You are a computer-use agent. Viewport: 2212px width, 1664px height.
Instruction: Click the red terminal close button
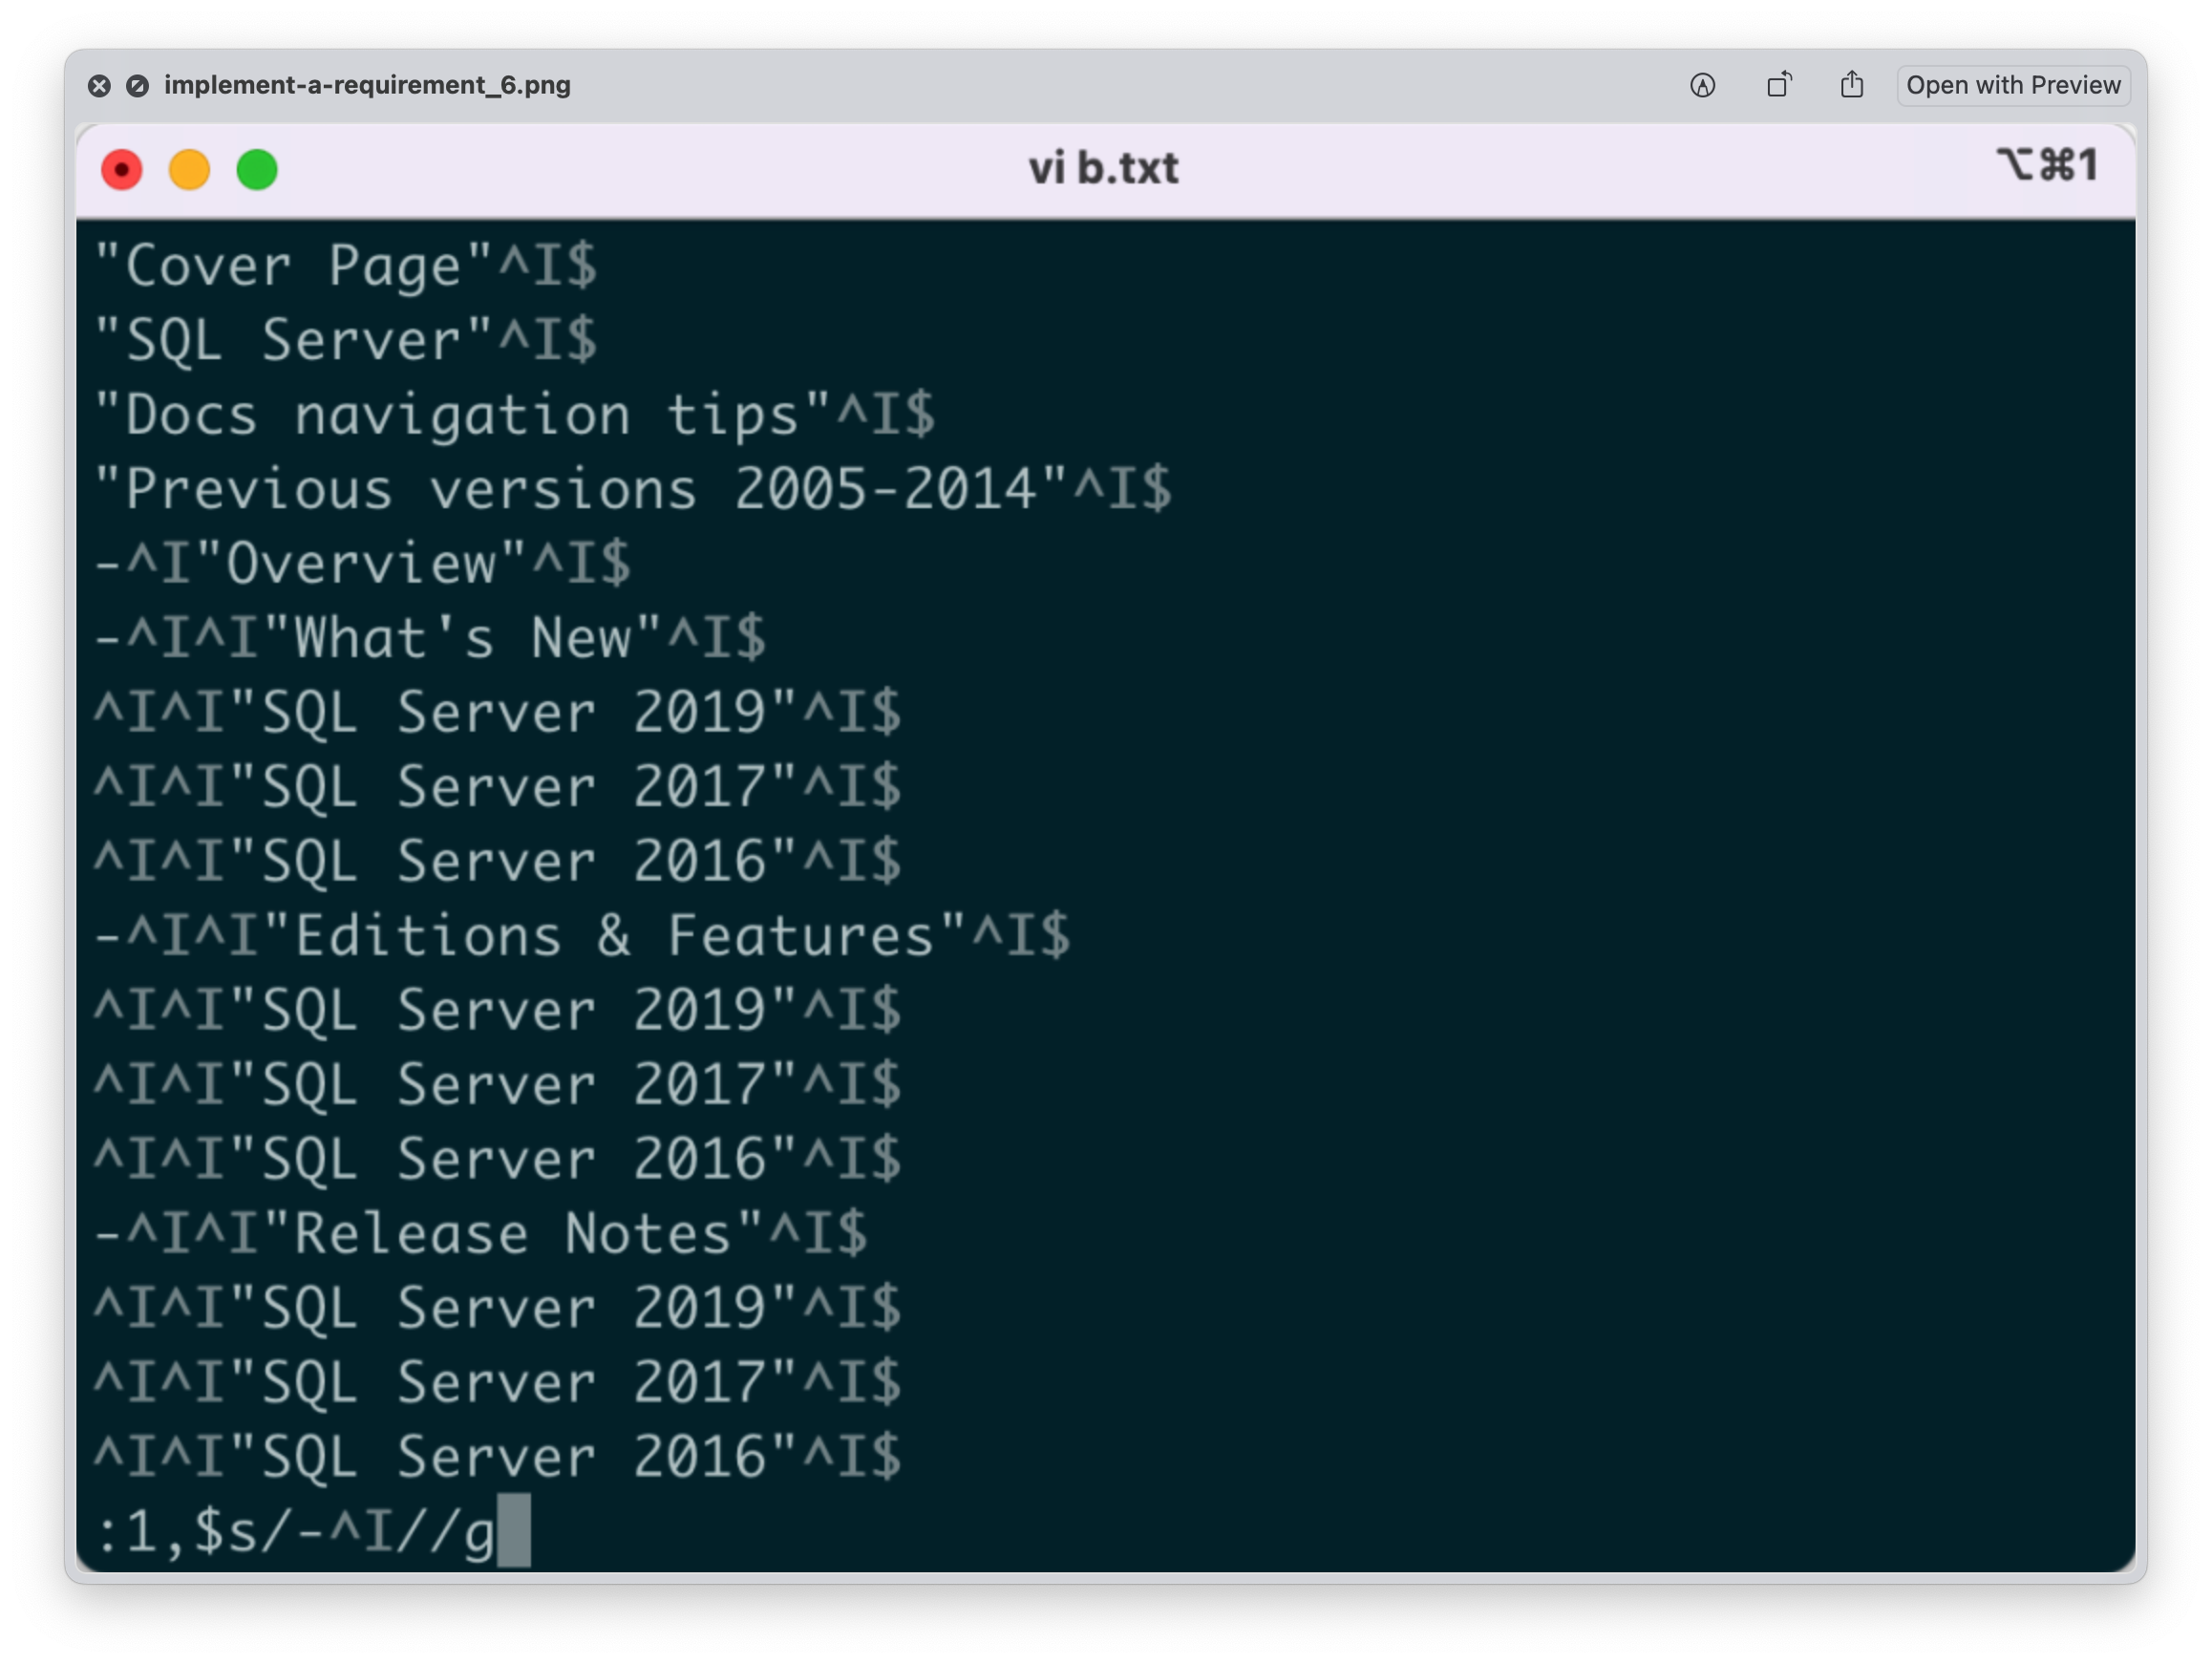[122, 170]
